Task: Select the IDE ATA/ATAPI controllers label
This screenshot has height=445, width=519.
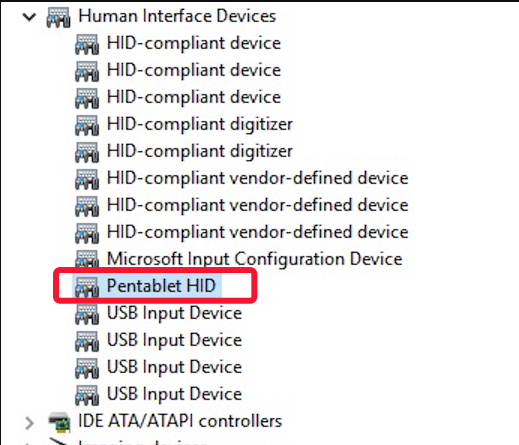Action: pyautogui.click(x=180, y=421)
